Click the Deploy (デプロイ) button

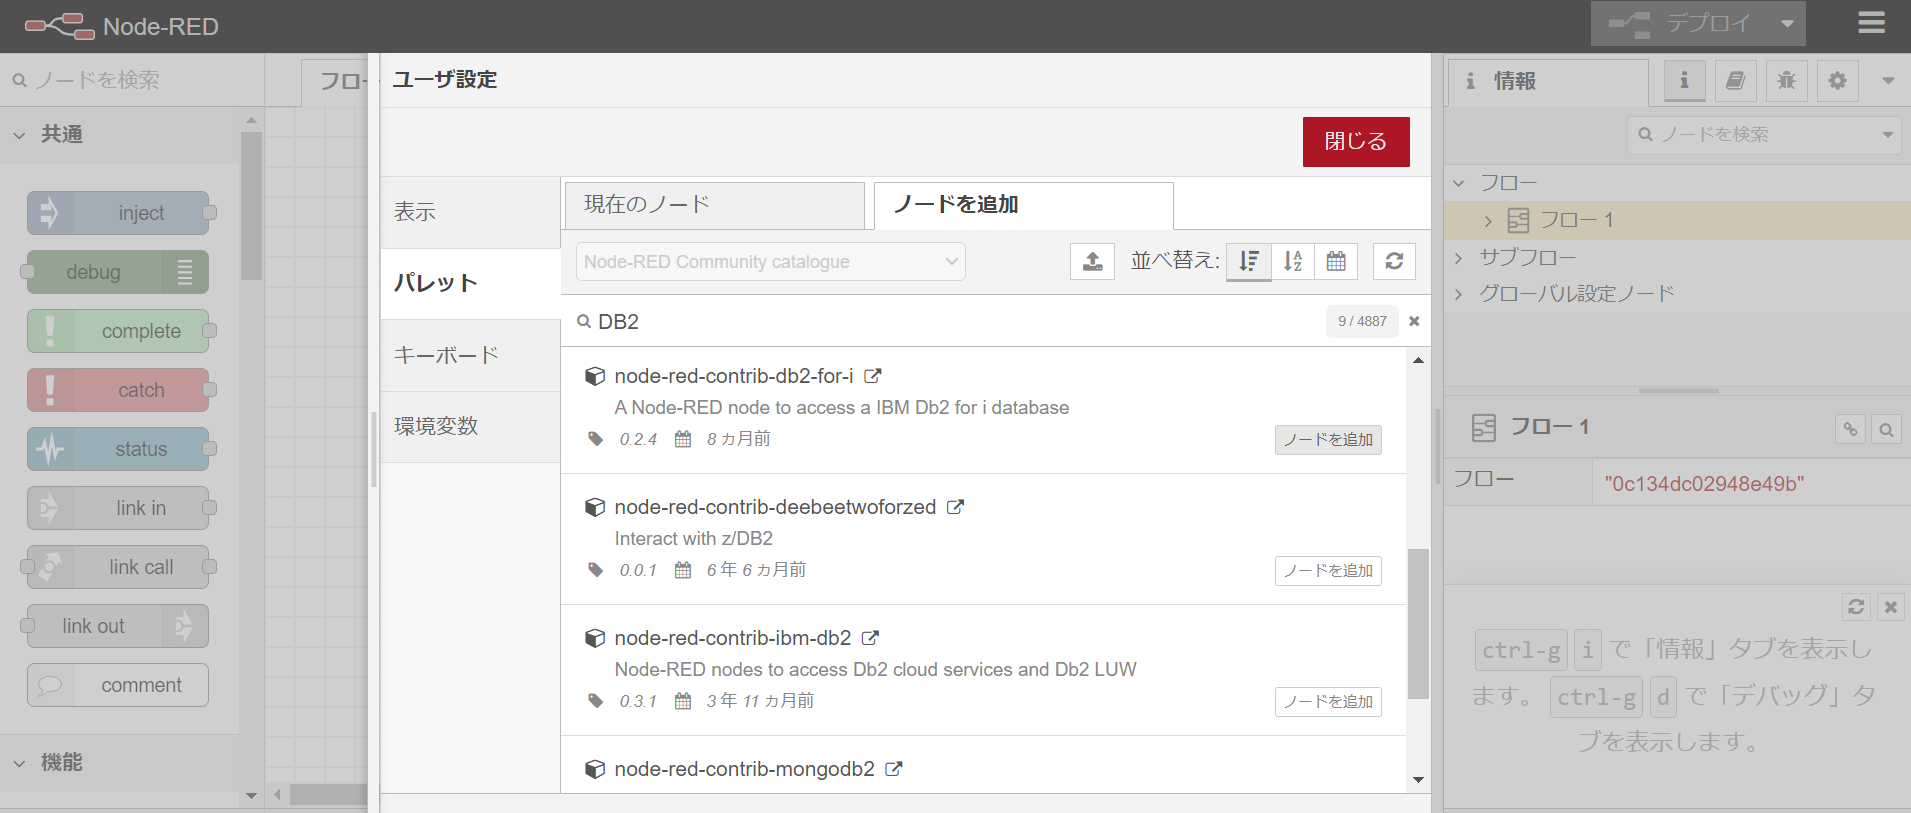[x=1680, y=23]
